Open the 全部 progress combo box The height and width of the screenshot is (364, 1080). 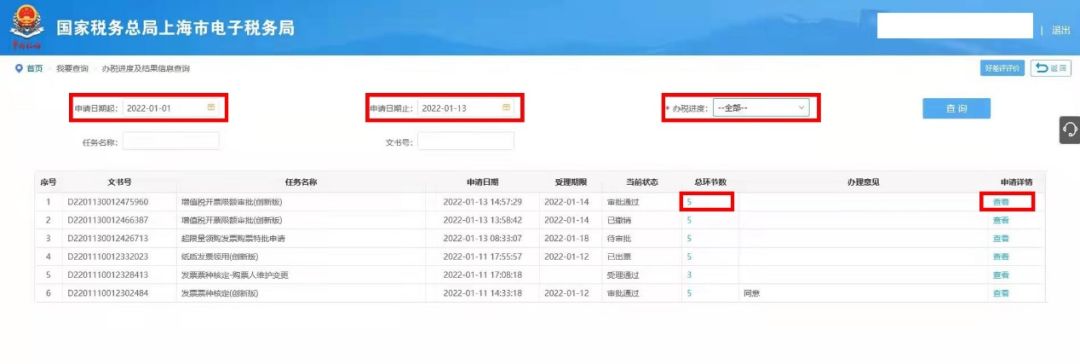click(761, 108)
